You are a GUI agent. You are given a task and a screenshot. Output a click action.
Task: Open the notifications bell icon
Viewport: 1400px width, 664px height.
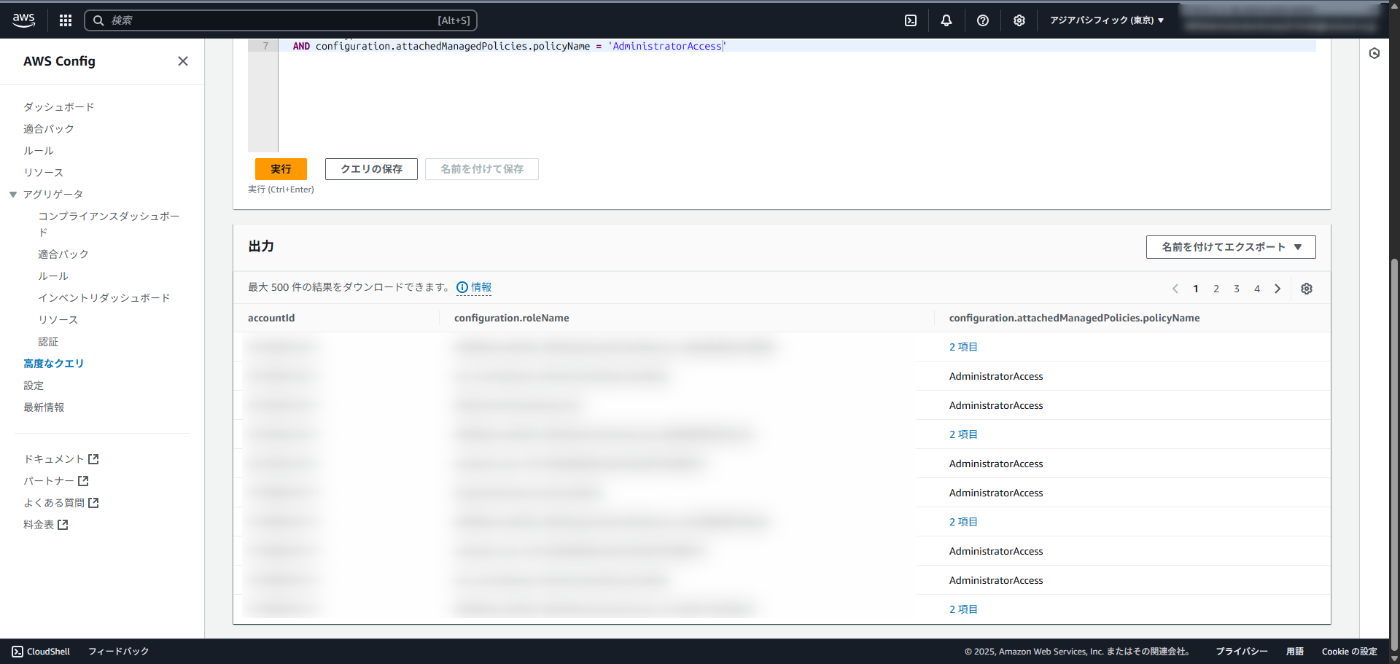[946, 20]
